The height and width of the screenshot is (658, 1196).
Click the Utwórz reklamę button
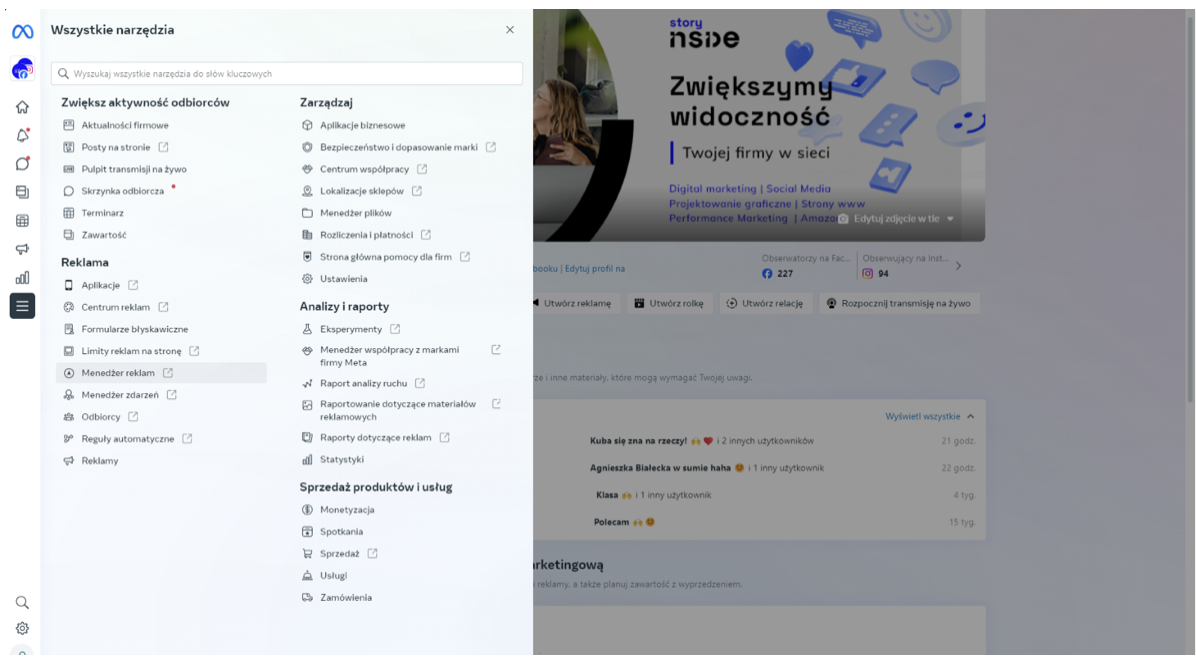(x=577, y=303)
